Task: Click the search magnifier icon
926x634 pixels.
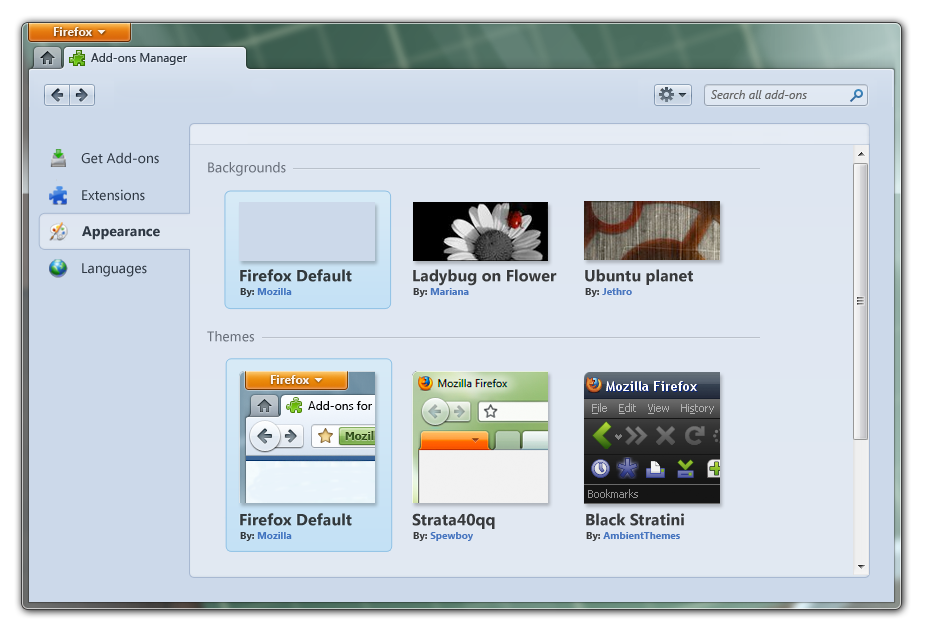Action: pos(856,95)
